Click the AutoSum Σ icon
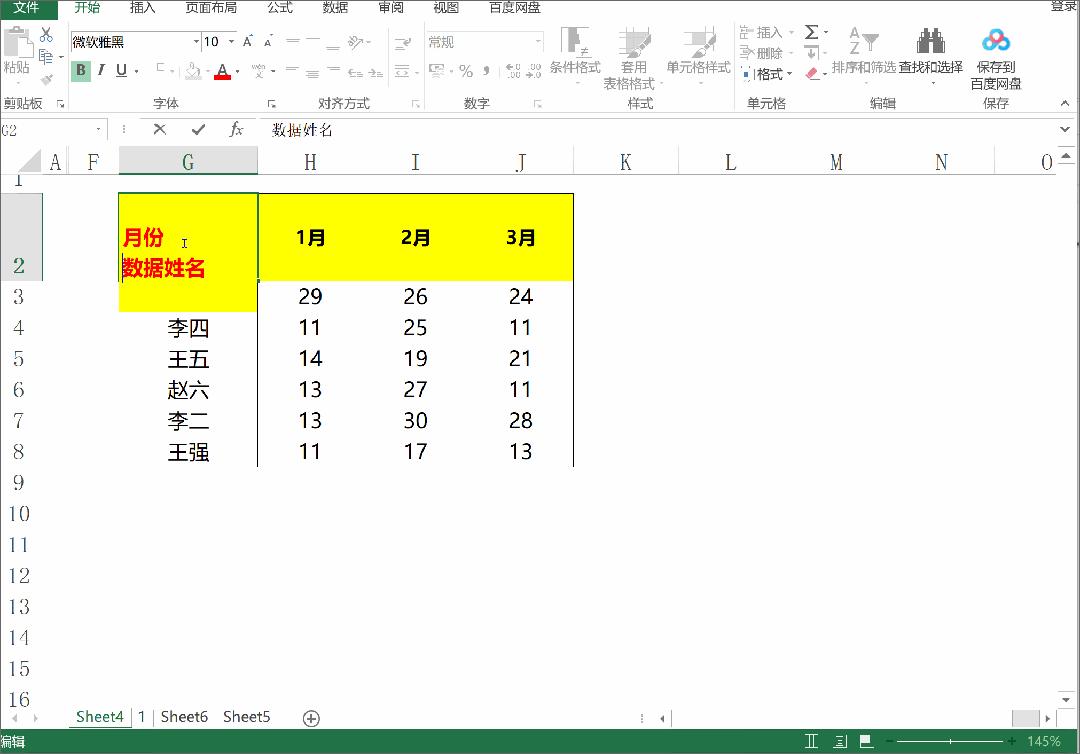This screenshot has height=754, width=1080. click(x=810, y=33)
